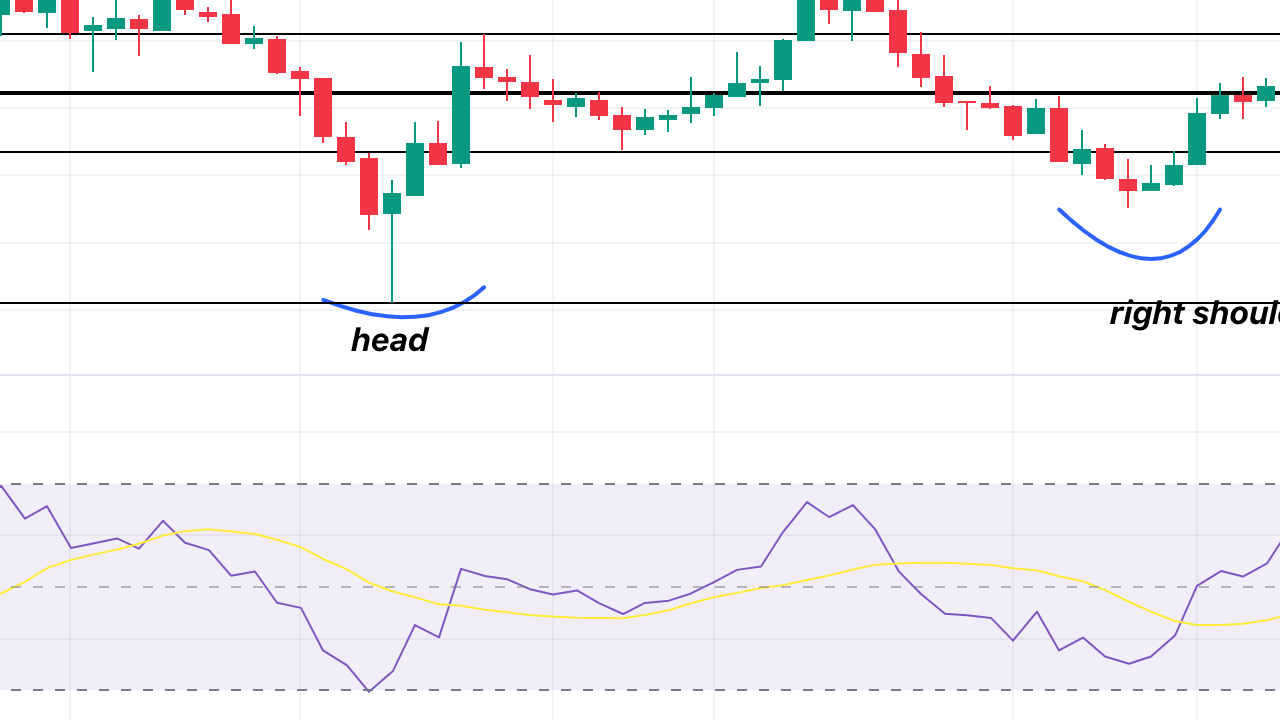Select the blue arc above the right shoulder label
Image resolution: width=1280 pixels, height=720 pixels.
click(1139, 234)
